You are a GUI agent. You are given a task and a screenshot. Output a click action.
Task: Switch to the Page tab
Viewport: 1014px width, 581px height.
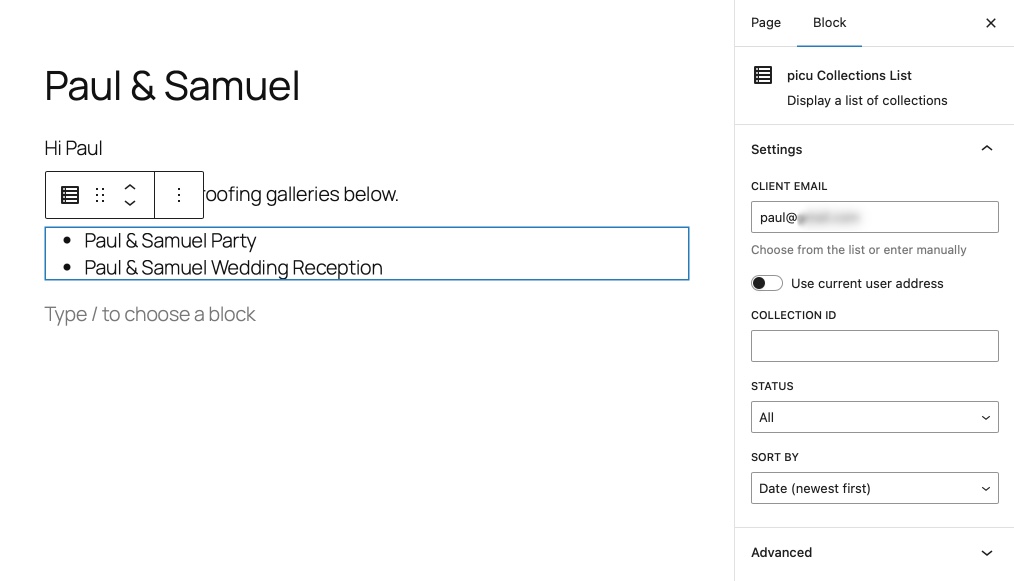[x=766, y=23]
